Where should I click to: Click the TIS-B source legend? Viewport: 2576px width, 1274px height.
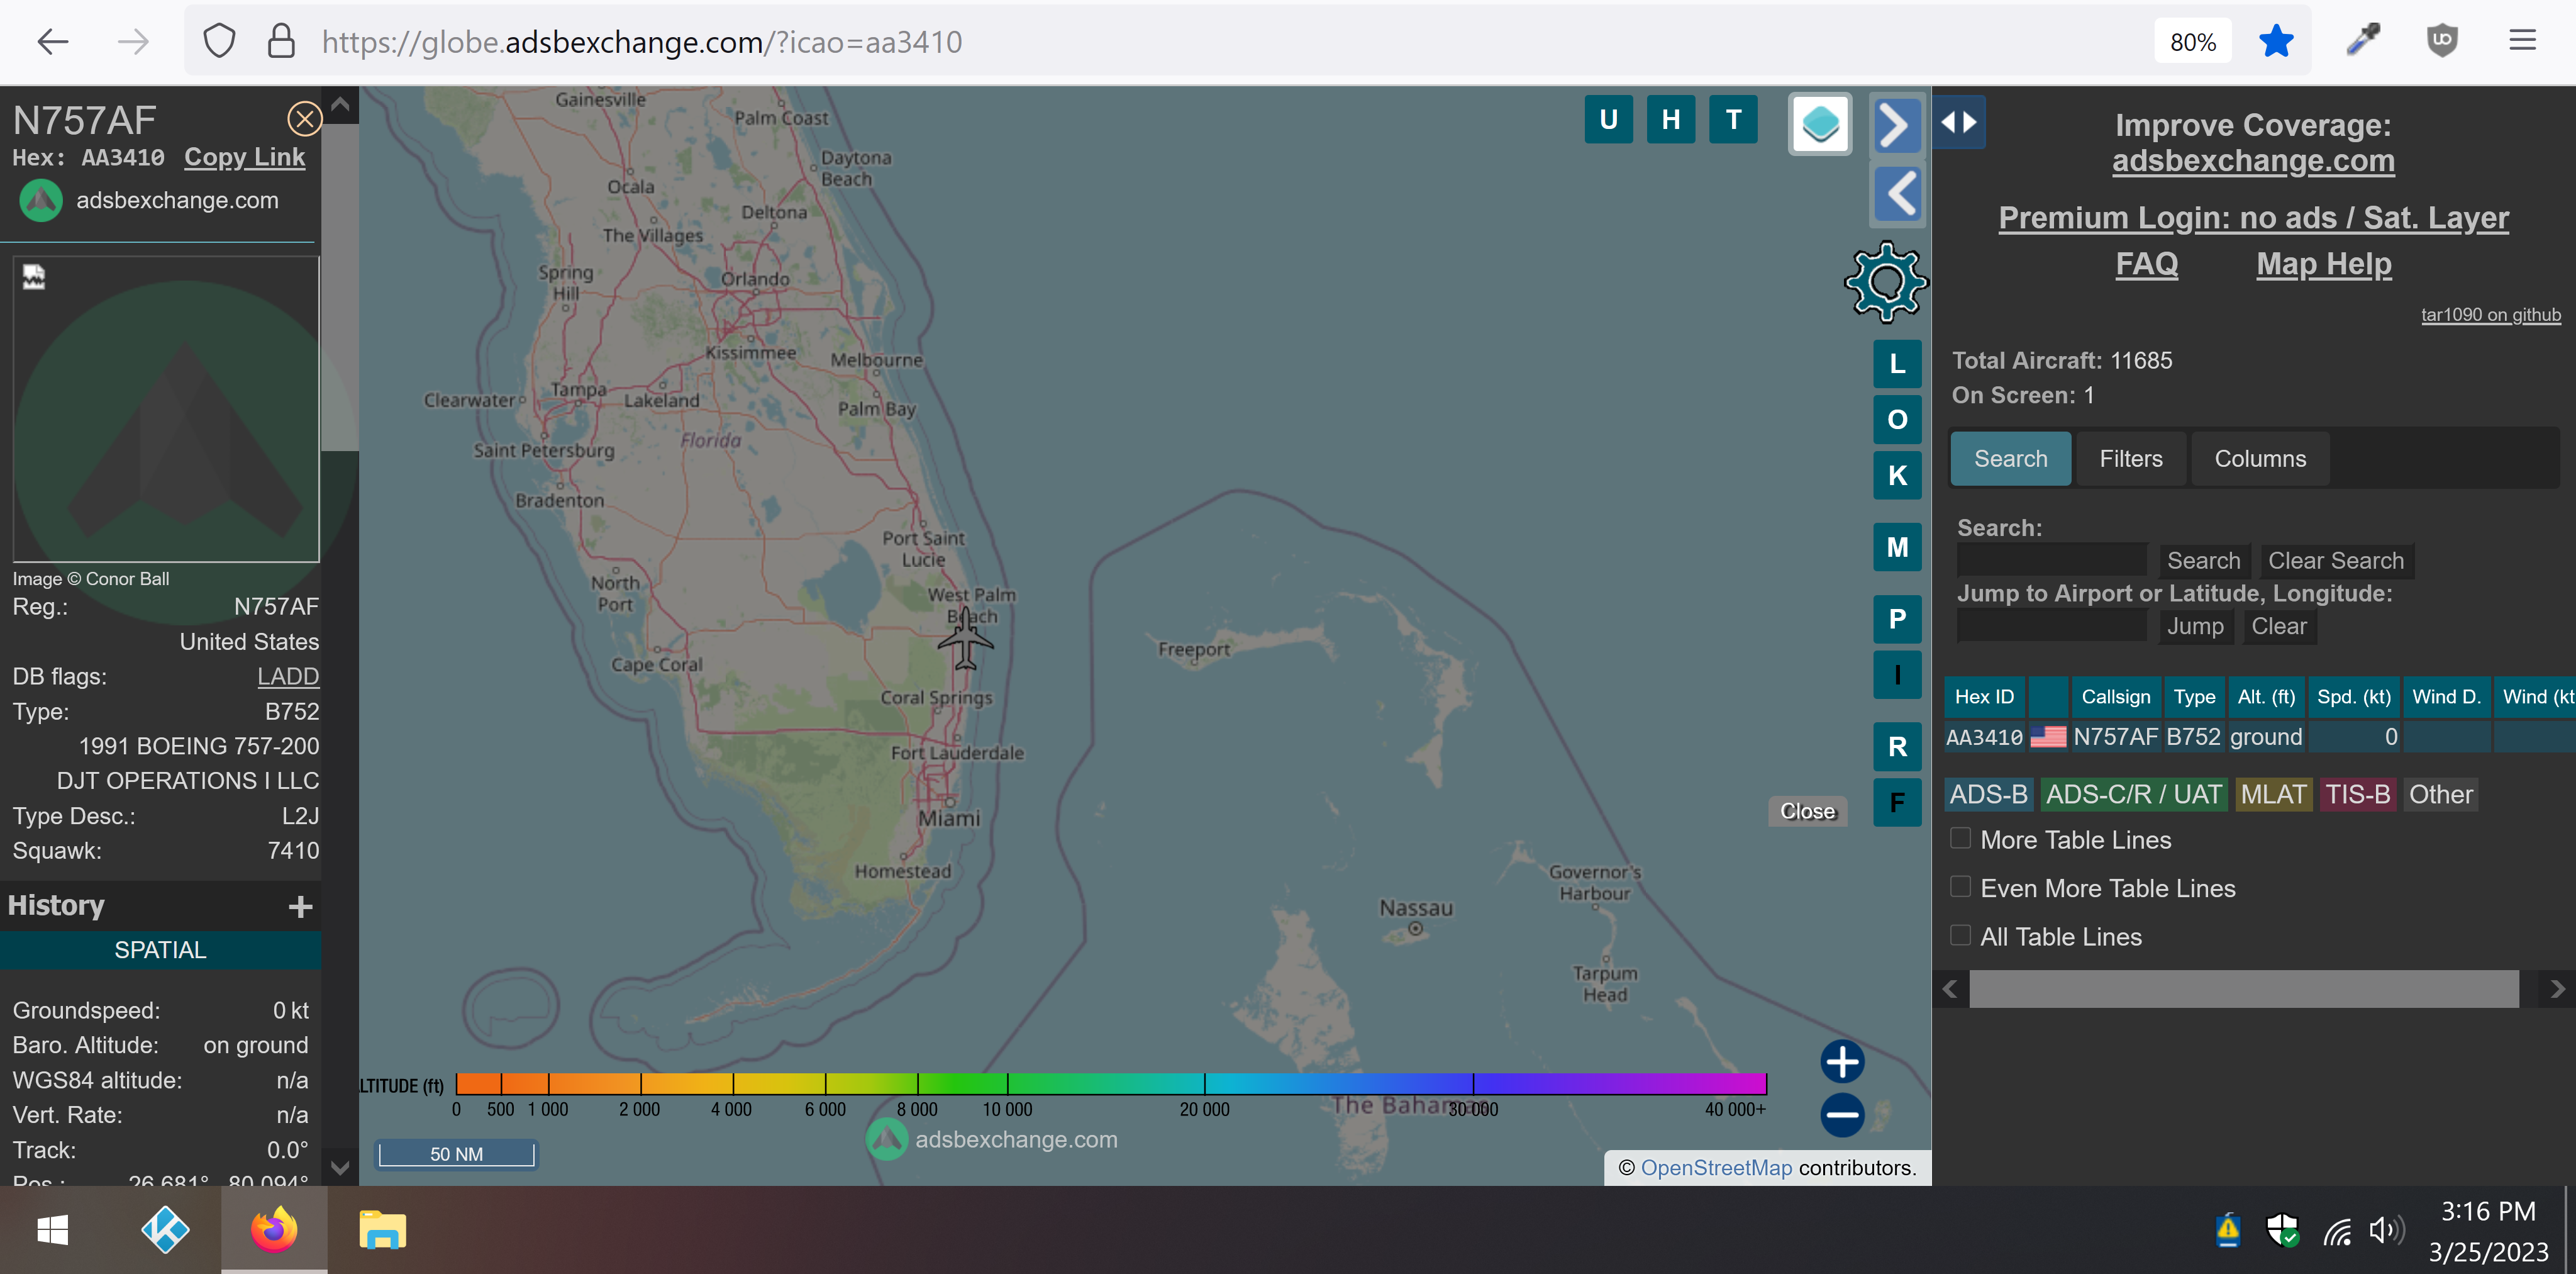[x=2357, y=795]
